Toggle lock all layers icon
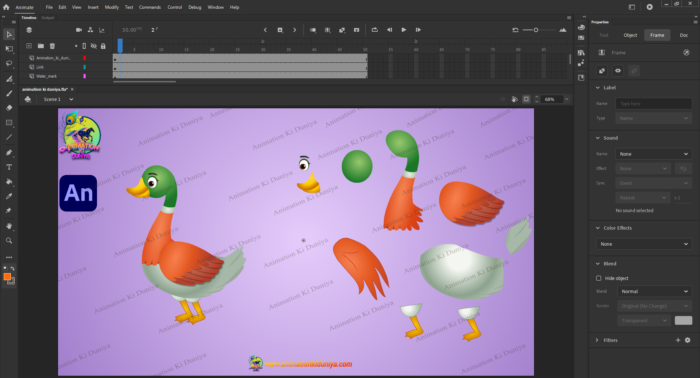The image size is (700, 378). 103,46
